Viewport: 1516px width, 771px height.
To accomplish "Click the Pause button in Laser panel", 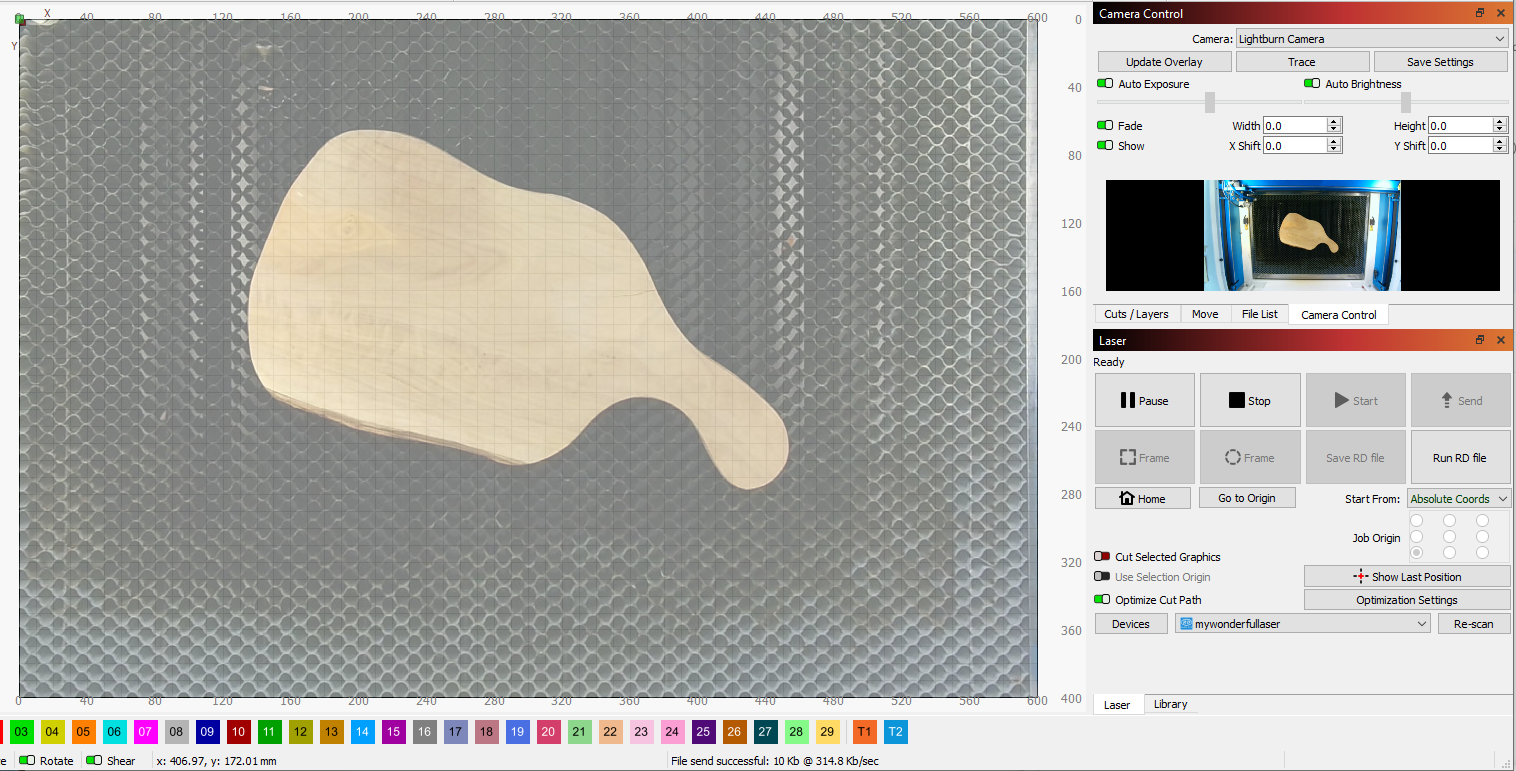I will tap(1144, 401).
